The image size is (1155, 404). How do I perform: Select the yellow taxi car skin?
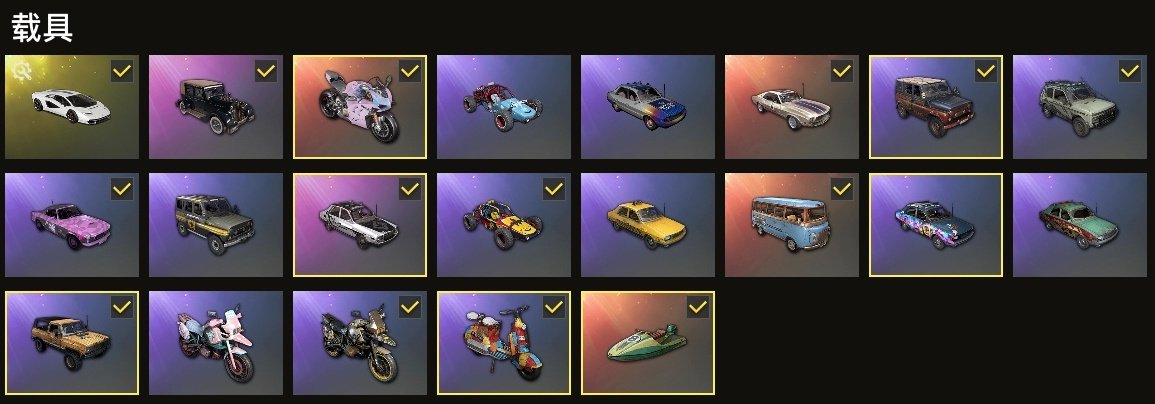click(647, 225)
